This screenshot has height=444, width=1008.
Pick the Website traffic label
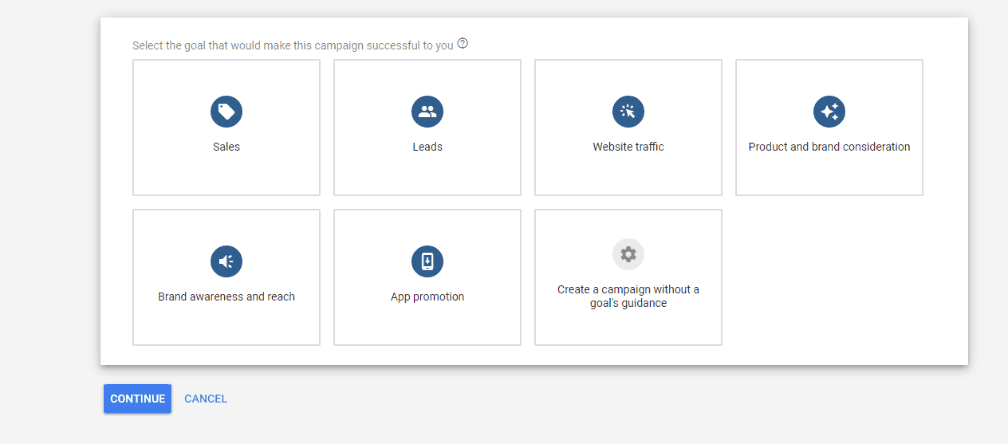(628, 147)
